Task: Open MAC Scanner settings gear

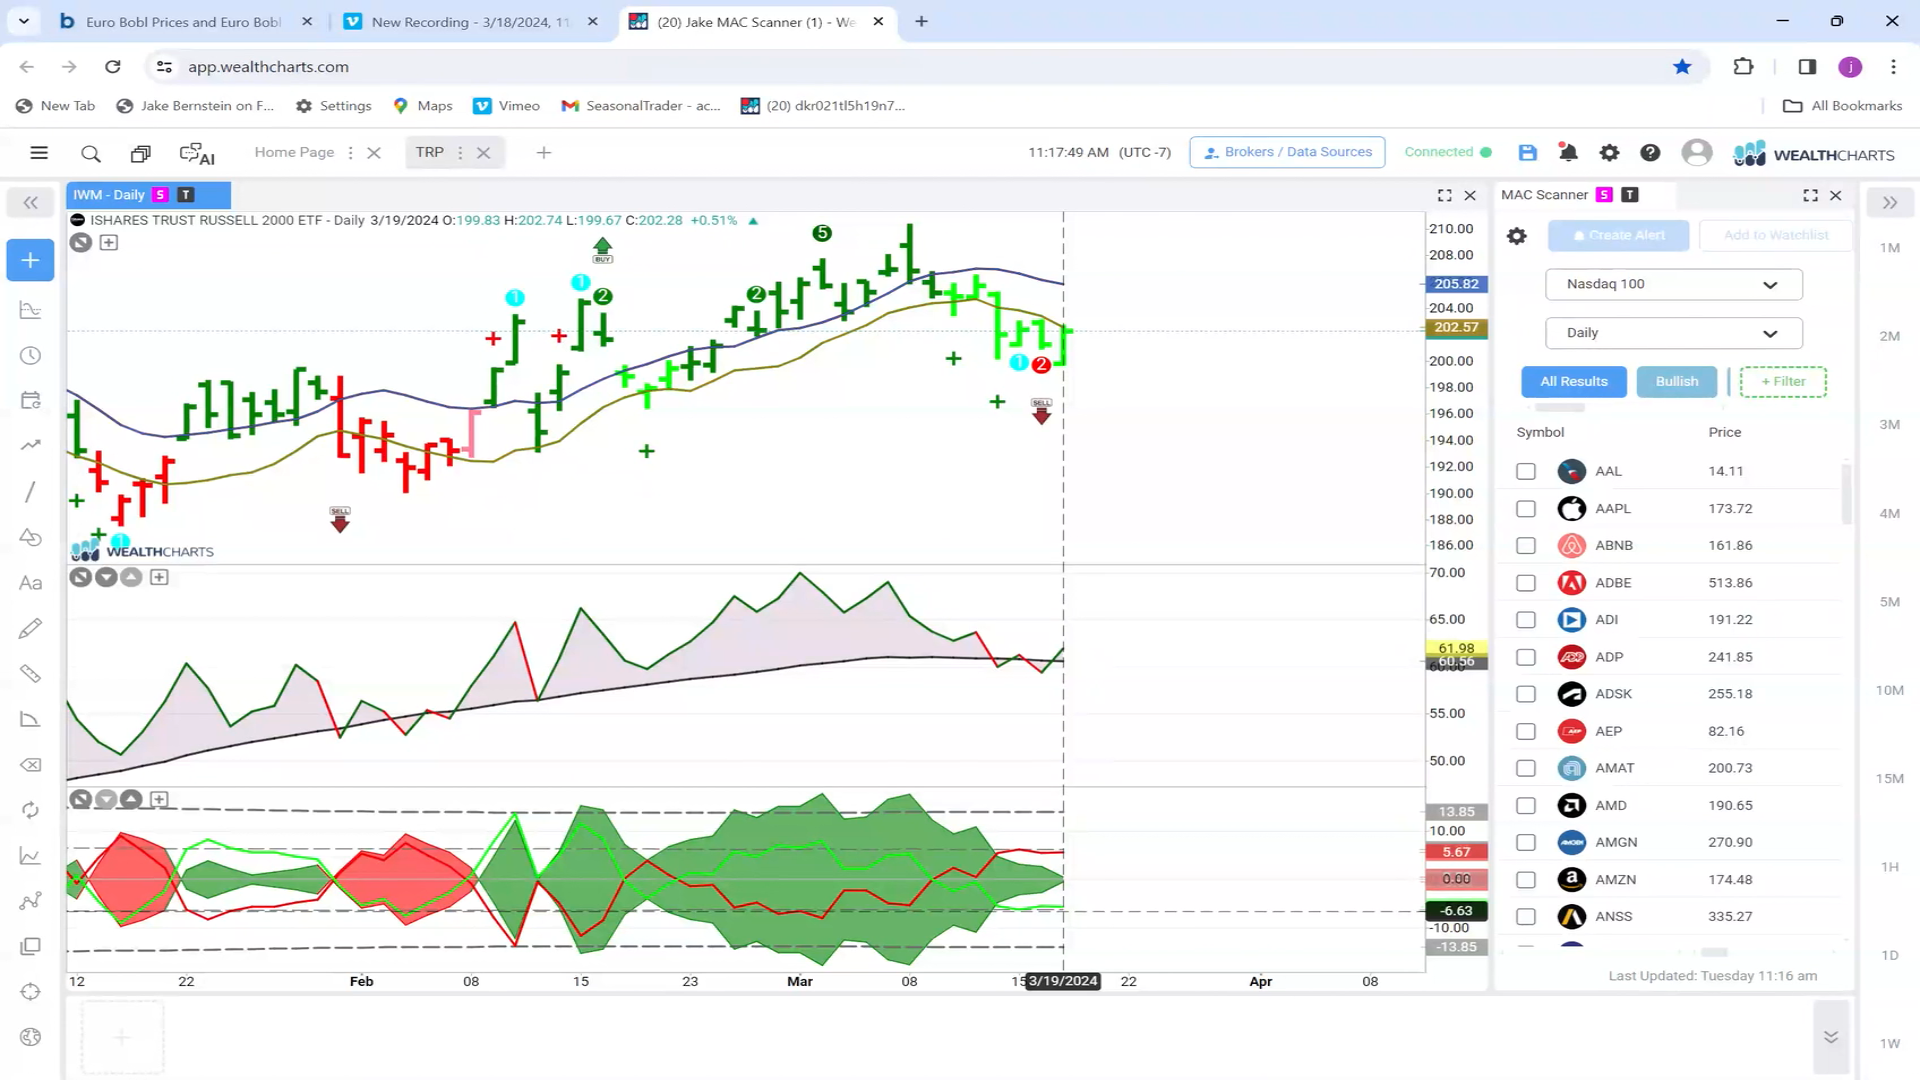Action: (1517, 236)
